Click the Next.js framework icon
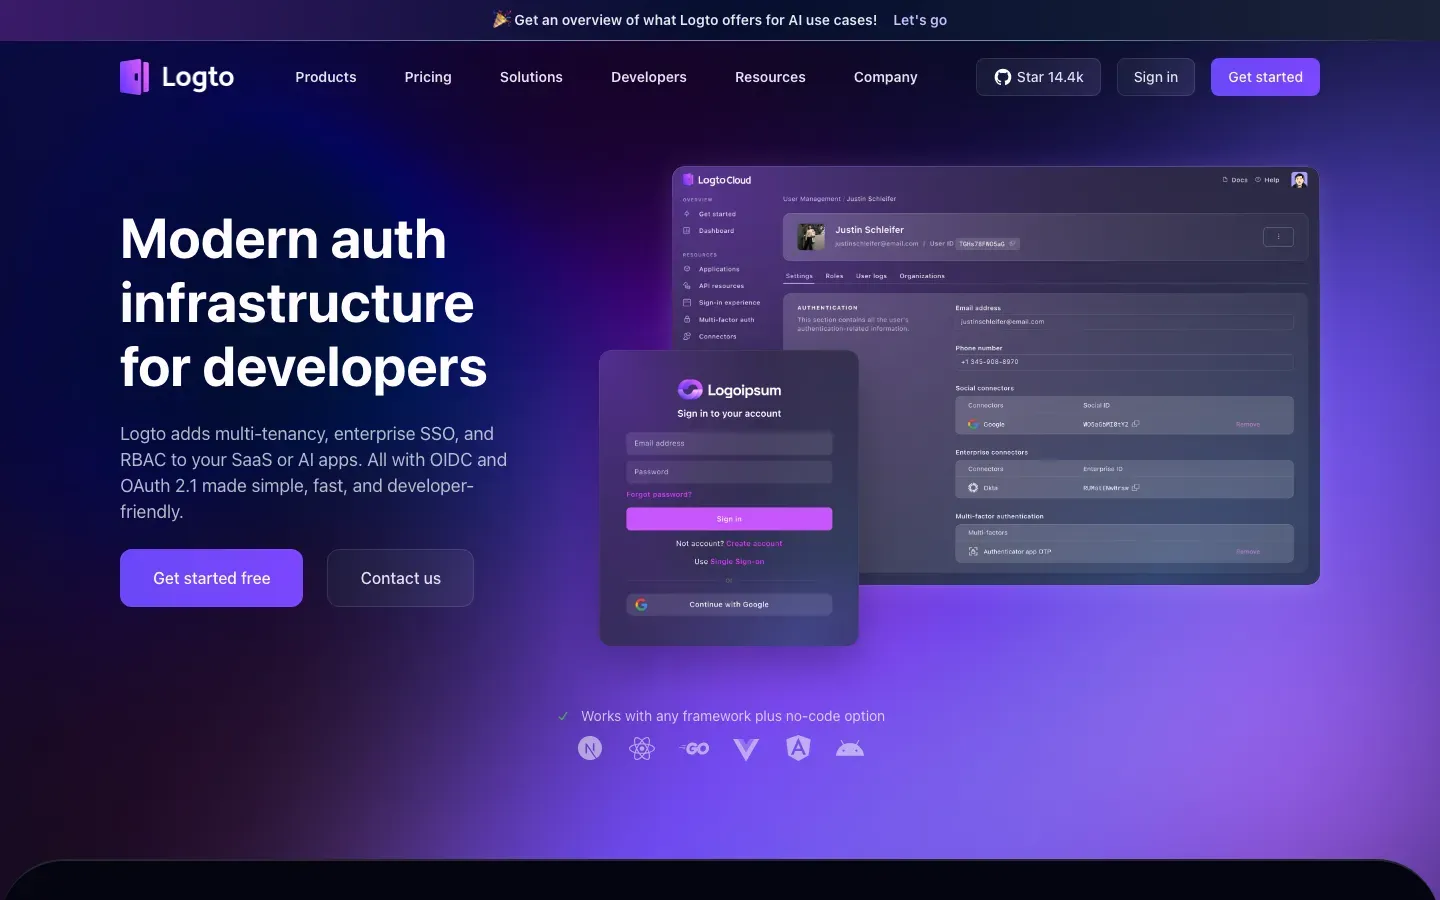 coord(590,748)
